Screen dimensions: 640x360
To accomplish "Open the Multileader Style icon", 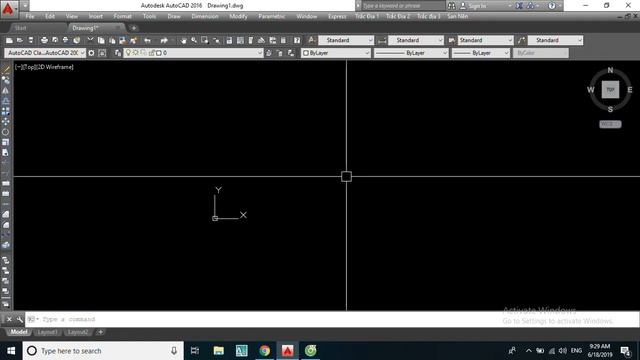I will click(x=522, y=40).
